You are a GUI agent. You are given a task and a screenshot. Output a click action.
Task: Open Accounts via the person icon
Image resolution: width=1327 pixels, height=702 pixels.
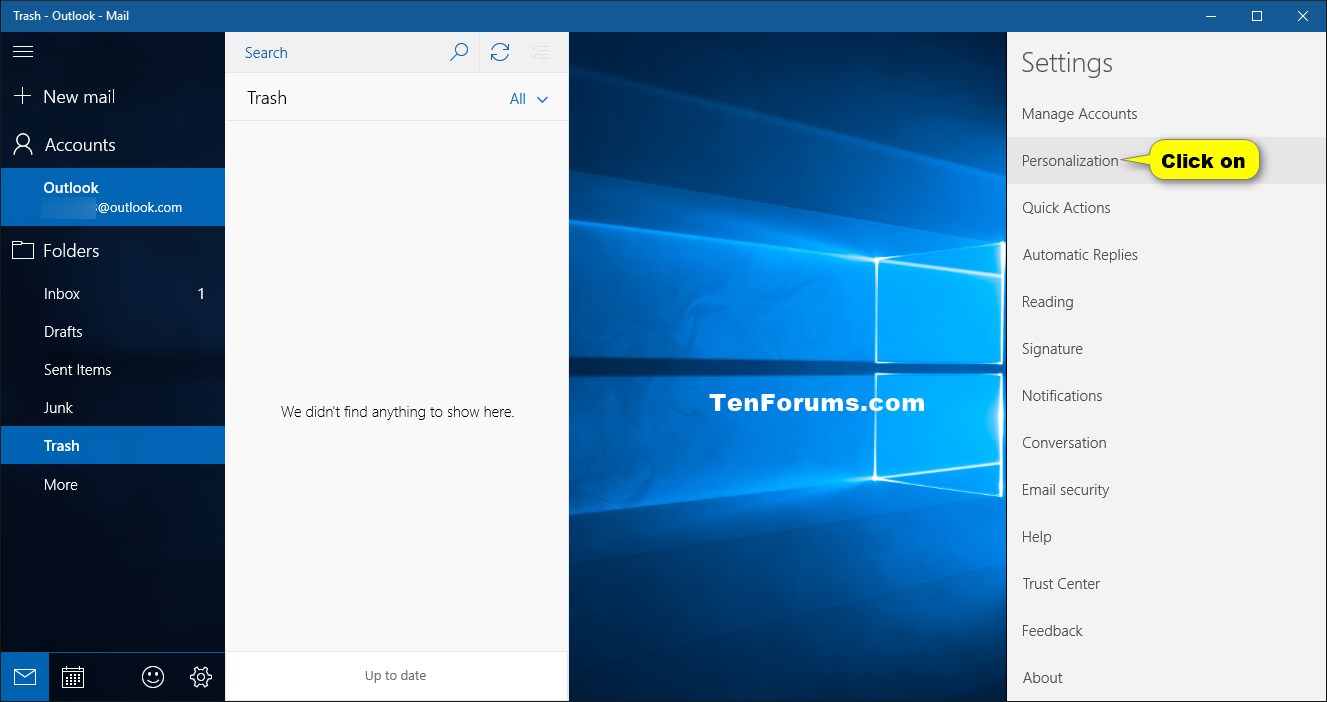[x=22, y=145]
